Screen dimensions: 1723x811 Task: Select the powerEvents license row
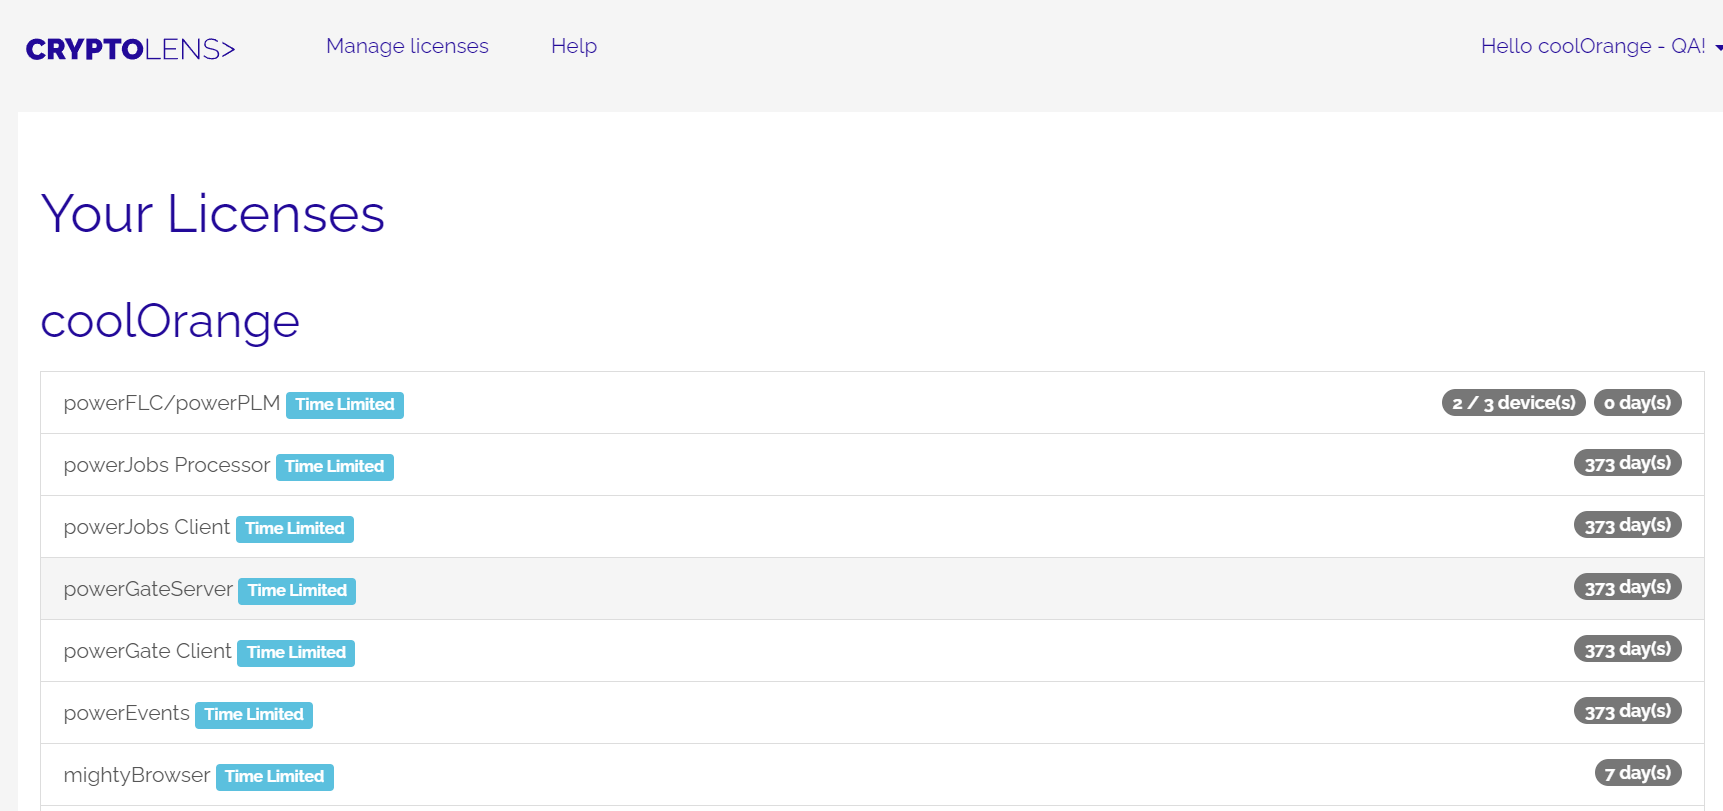pyautogui.click(x=872, y=713)
